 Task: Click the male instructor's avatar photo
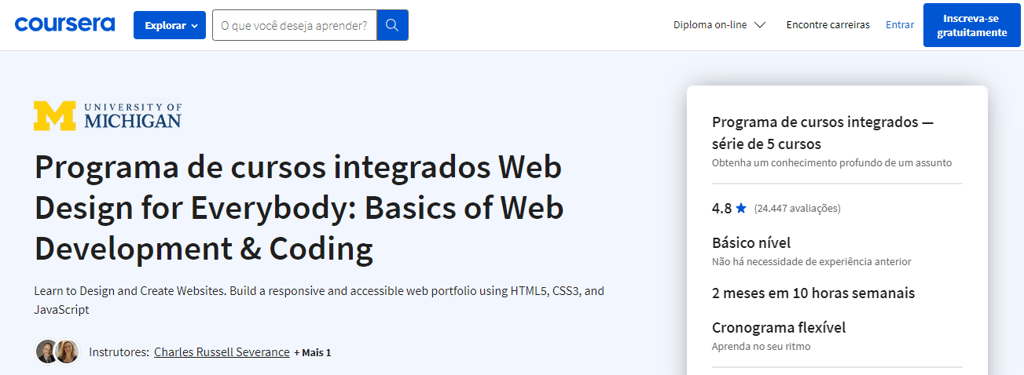(x=47, y=351)
